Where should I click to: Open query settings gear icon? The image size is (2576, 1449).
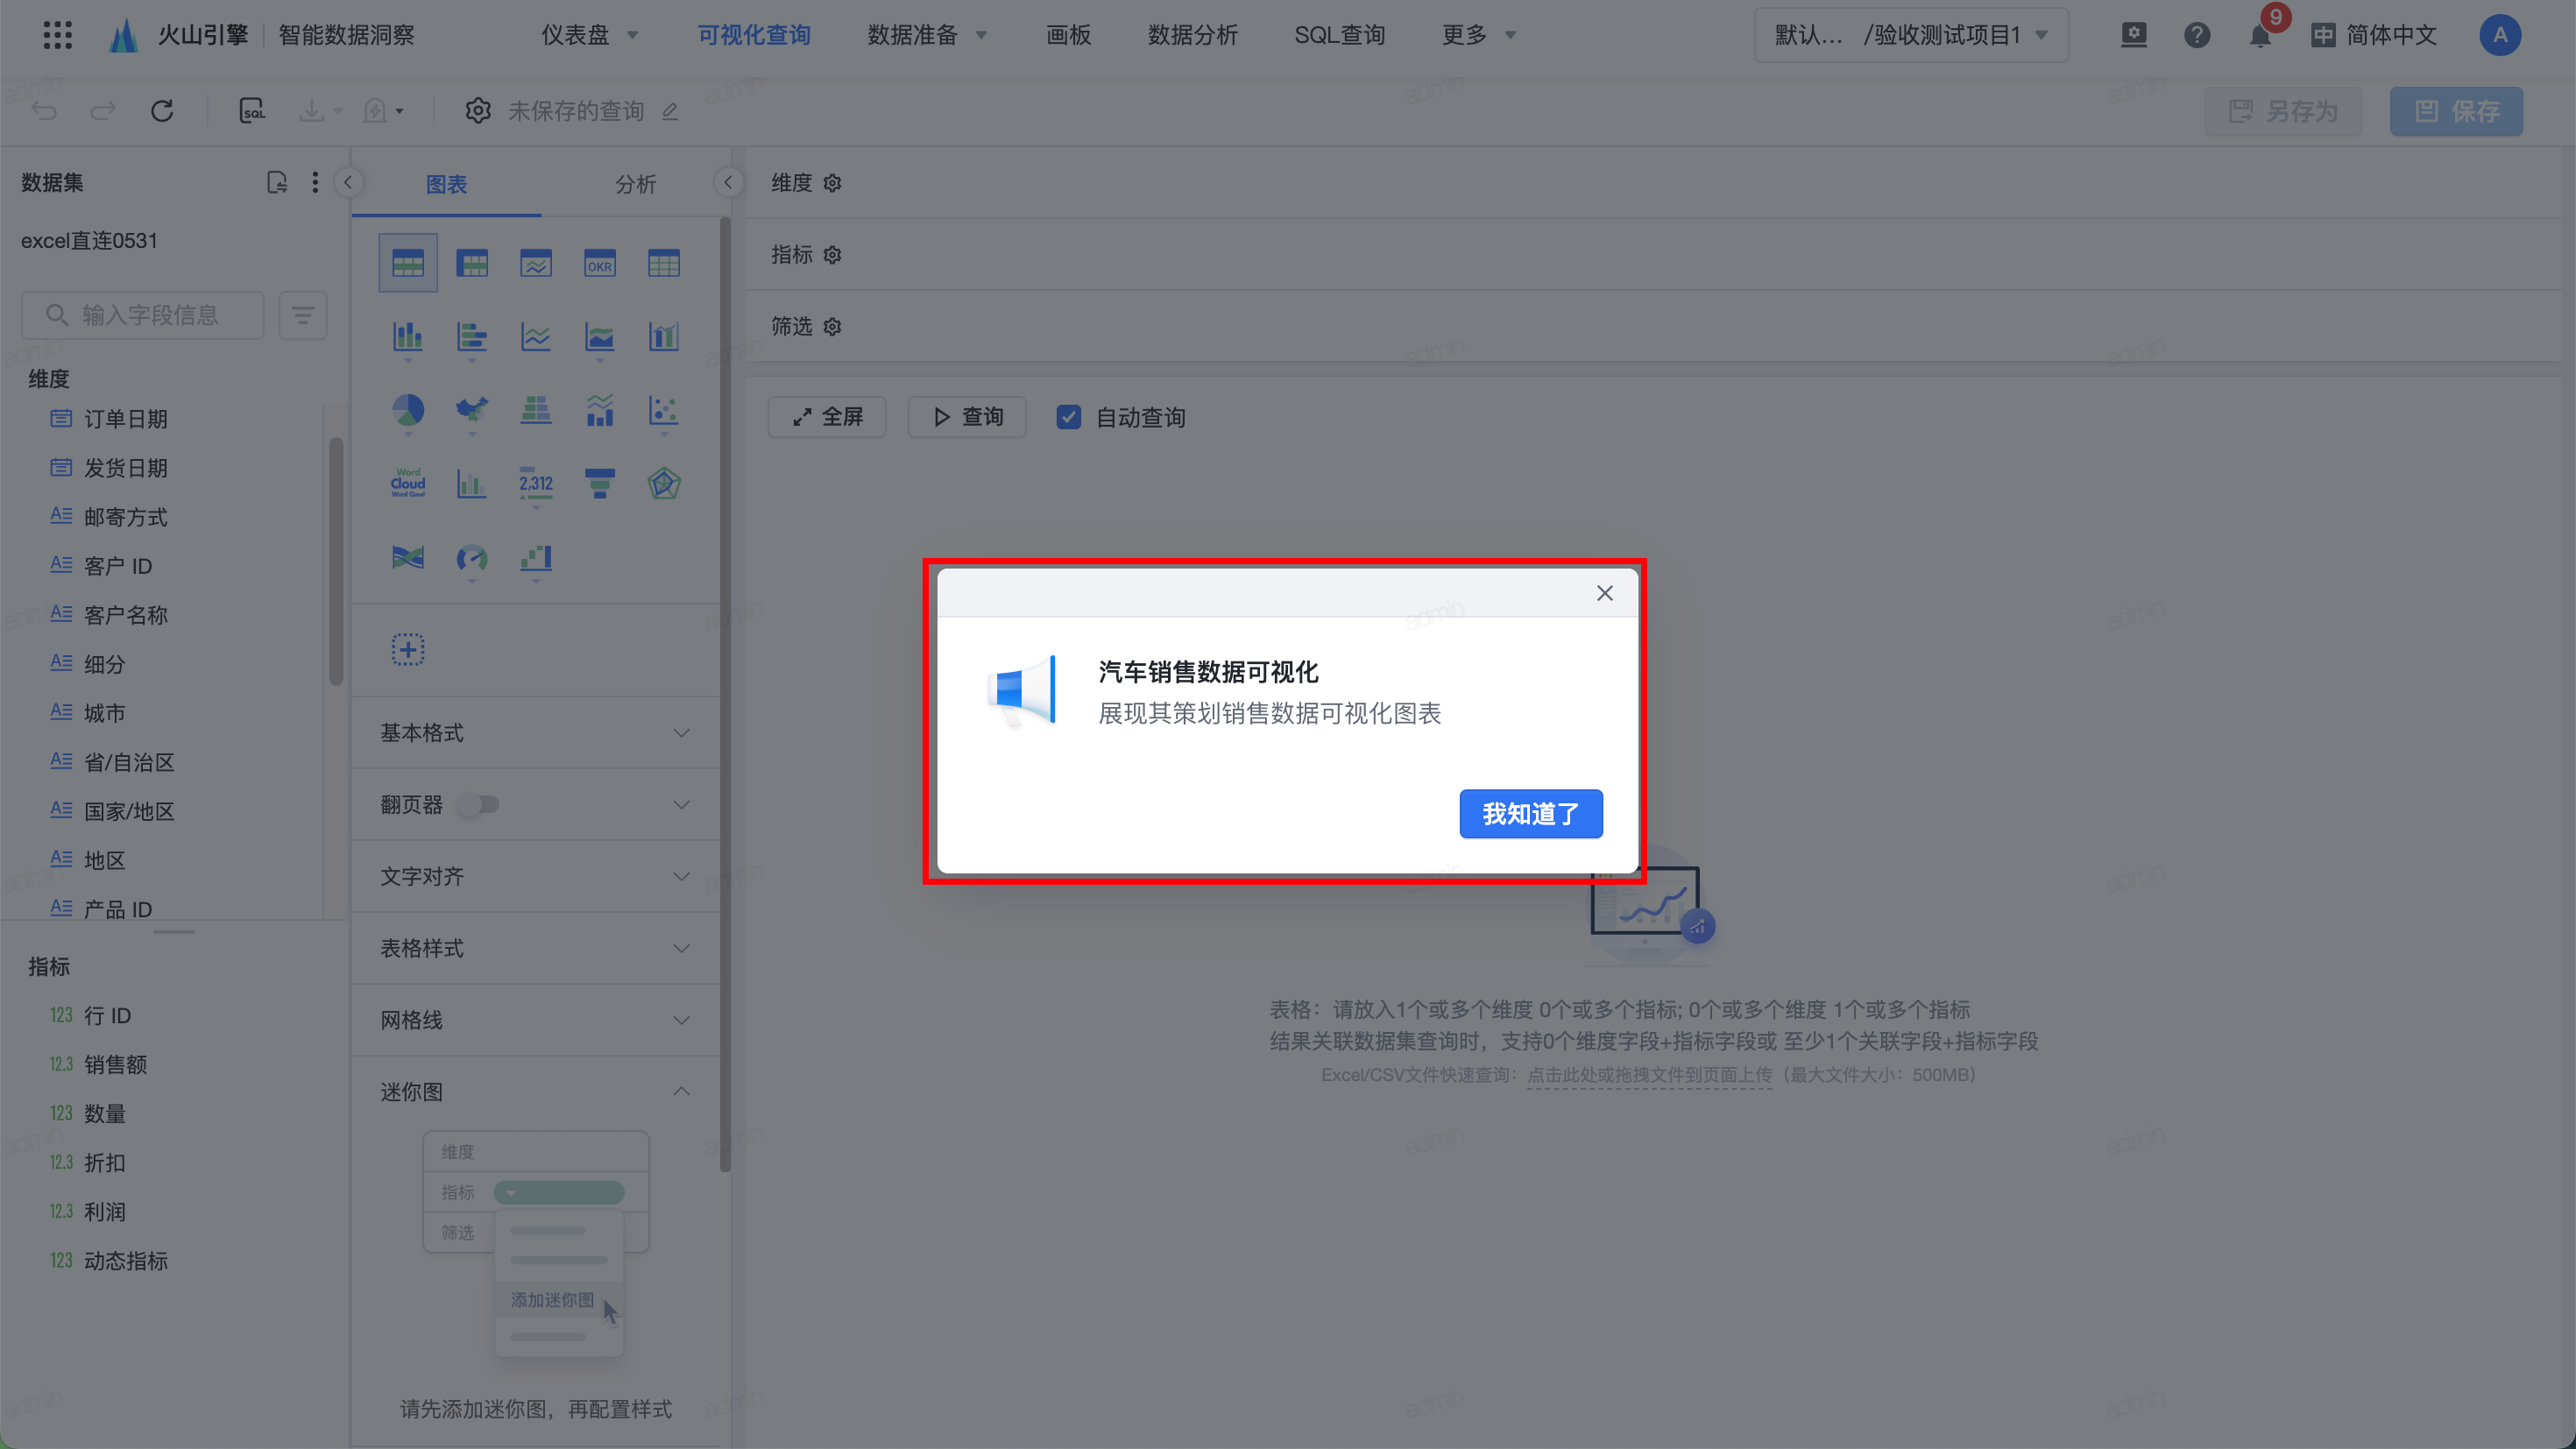pos(478,111)
